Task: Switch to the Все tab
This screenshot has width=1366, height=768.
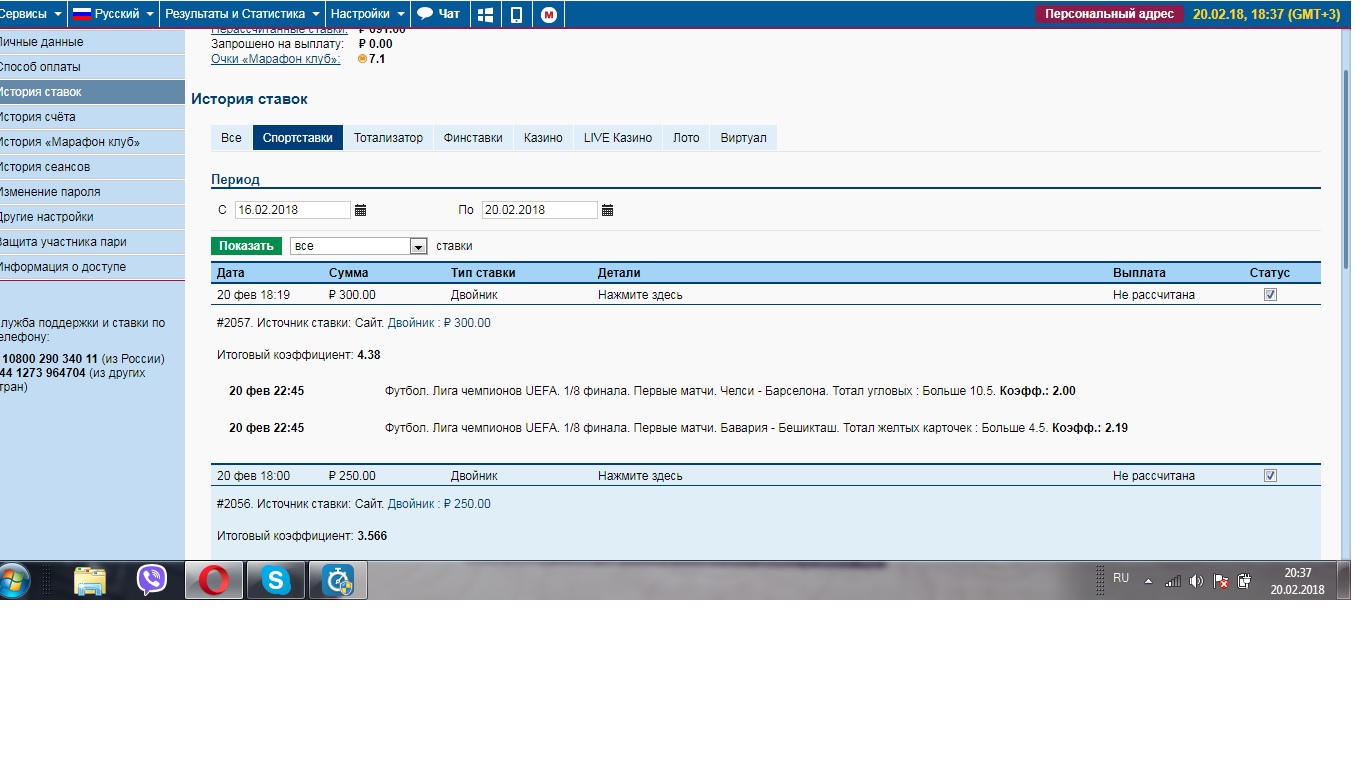Action: coord(231,138)
